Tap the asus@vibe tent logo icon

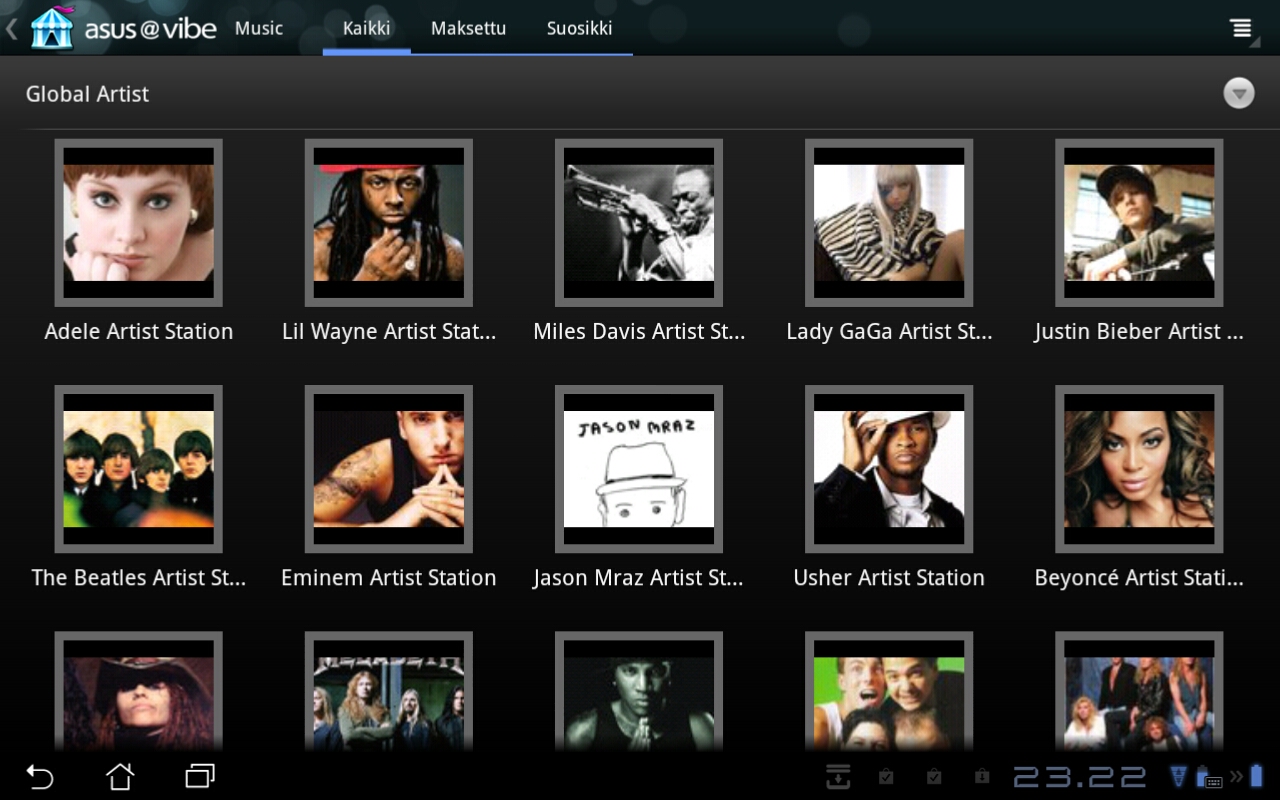[x=52, y=28]
